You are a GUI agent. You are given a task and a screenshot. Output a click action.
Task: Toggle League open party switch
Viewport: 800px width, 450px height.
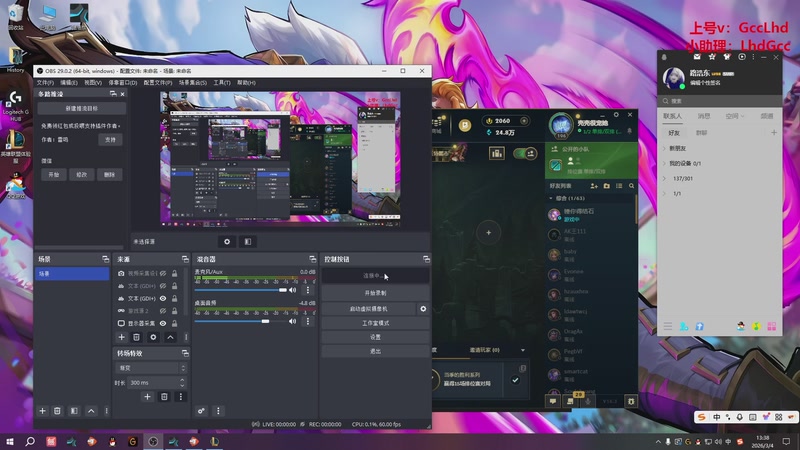tap(524, 153)
